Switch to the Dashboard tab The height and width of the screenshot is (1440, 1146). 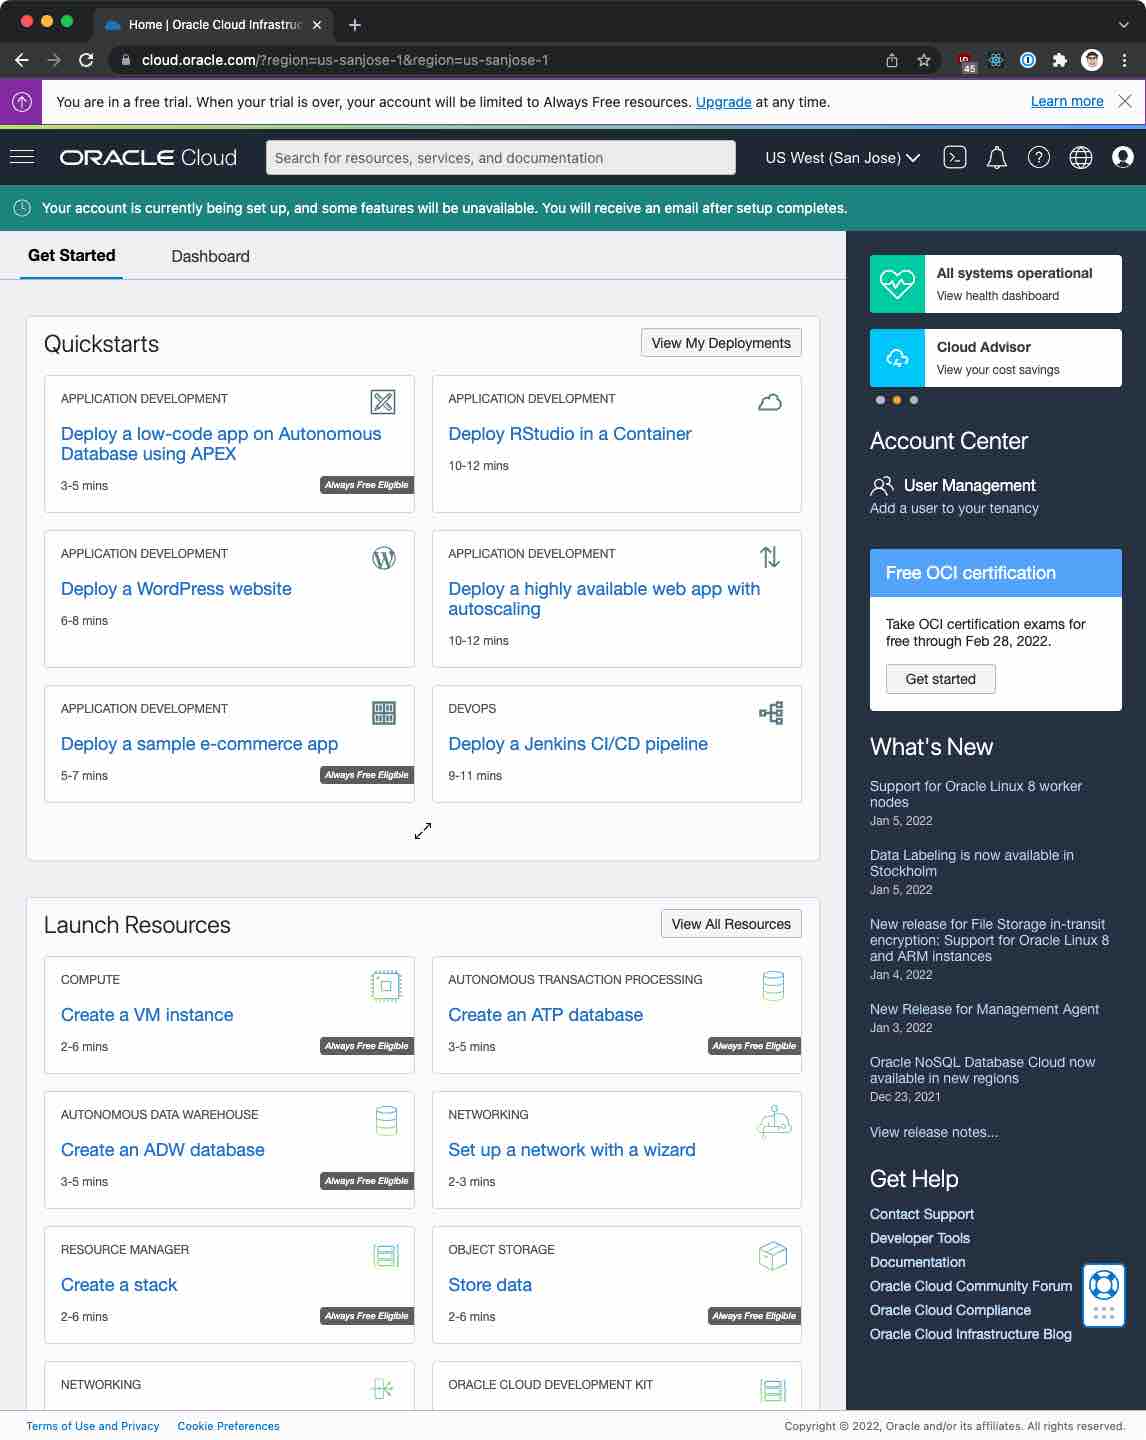pyautogui.click(x=210, y=256)
